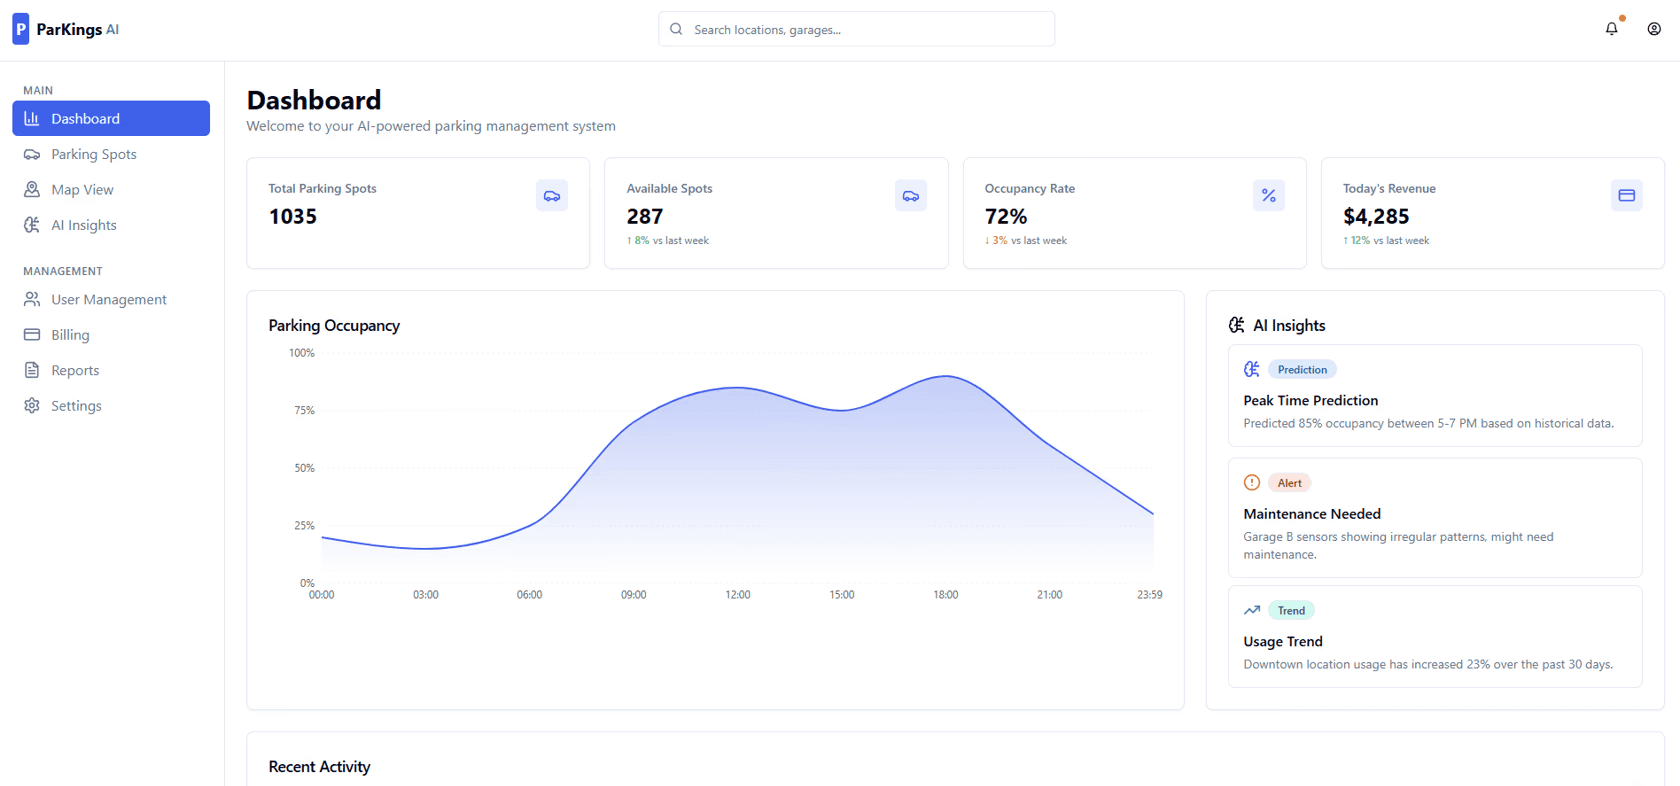Click the 75% label on chart axis
The height and width of the screenshot is (786, 1680).
click(x=304, y=410)
